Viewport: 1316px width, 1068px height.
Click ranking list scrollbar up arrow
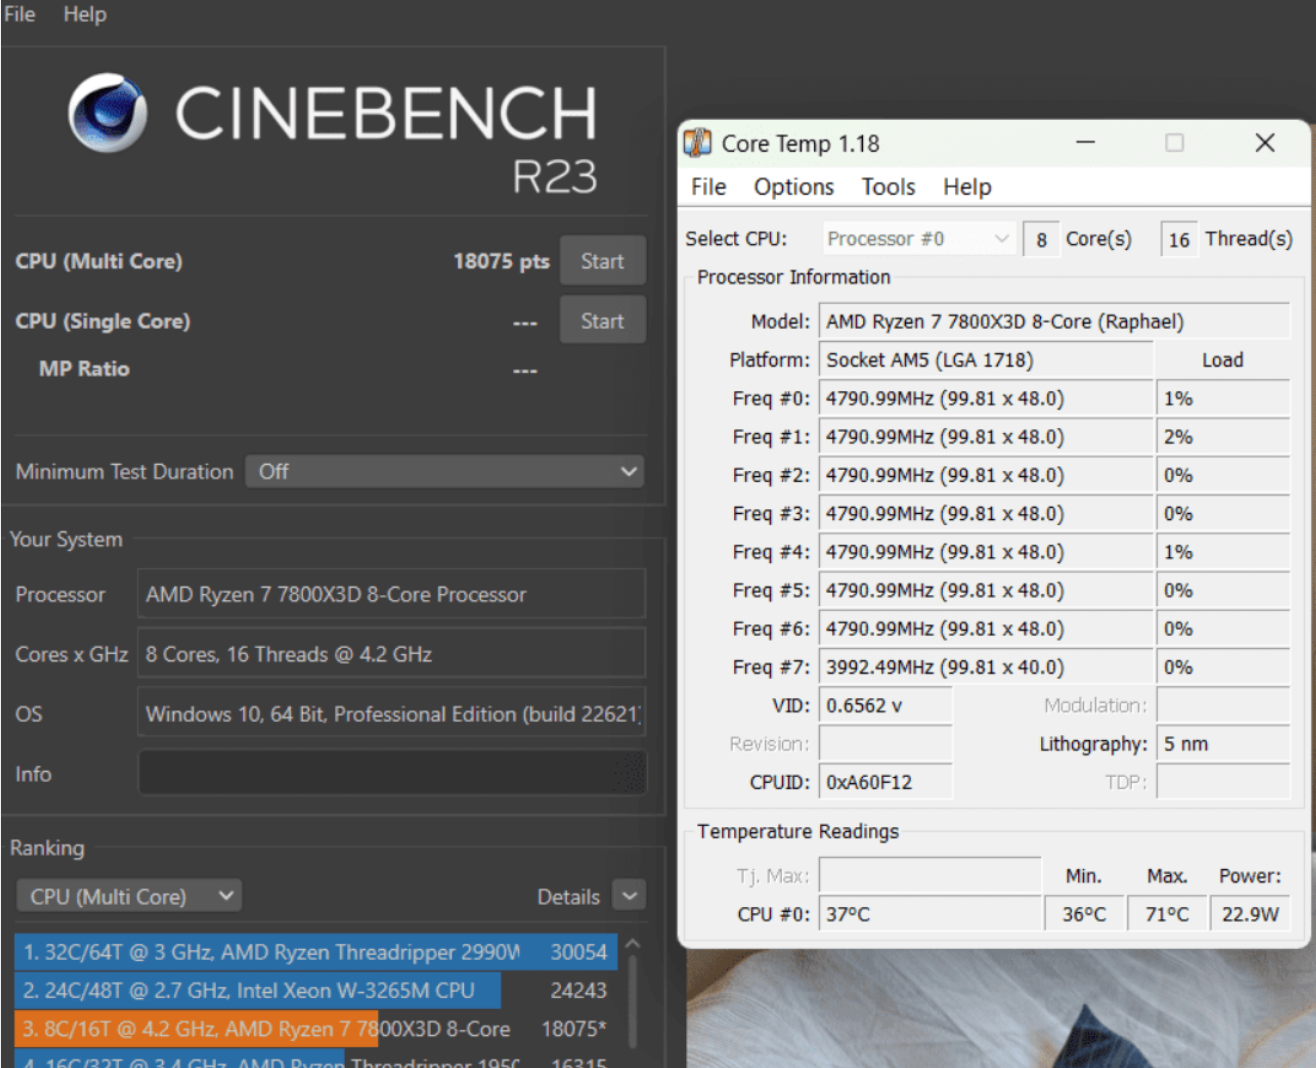pos(632,944)
